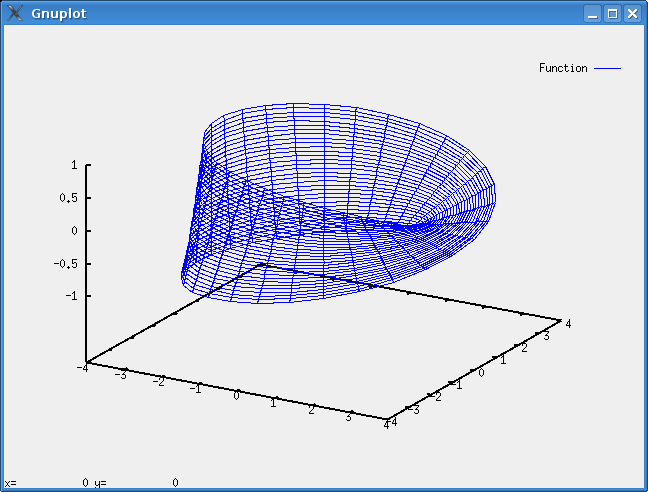
Task: Maximize the Gnuplot window
Action: click(612, 14)
